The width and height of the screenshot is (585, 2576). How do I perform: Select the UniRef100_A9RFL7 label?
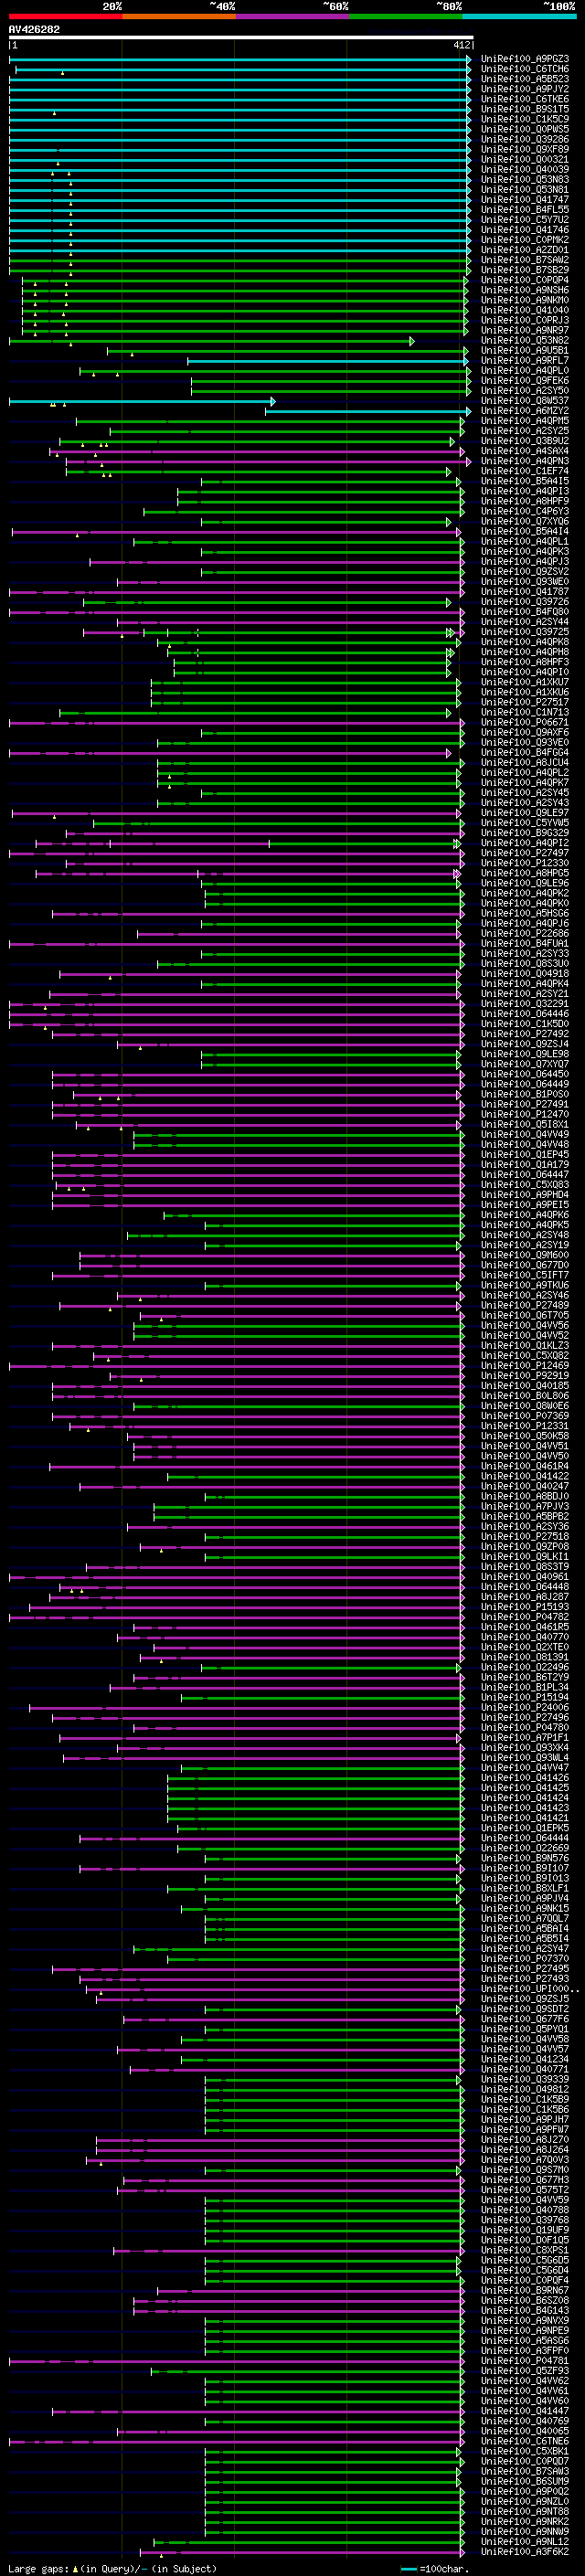coord(524,360)
